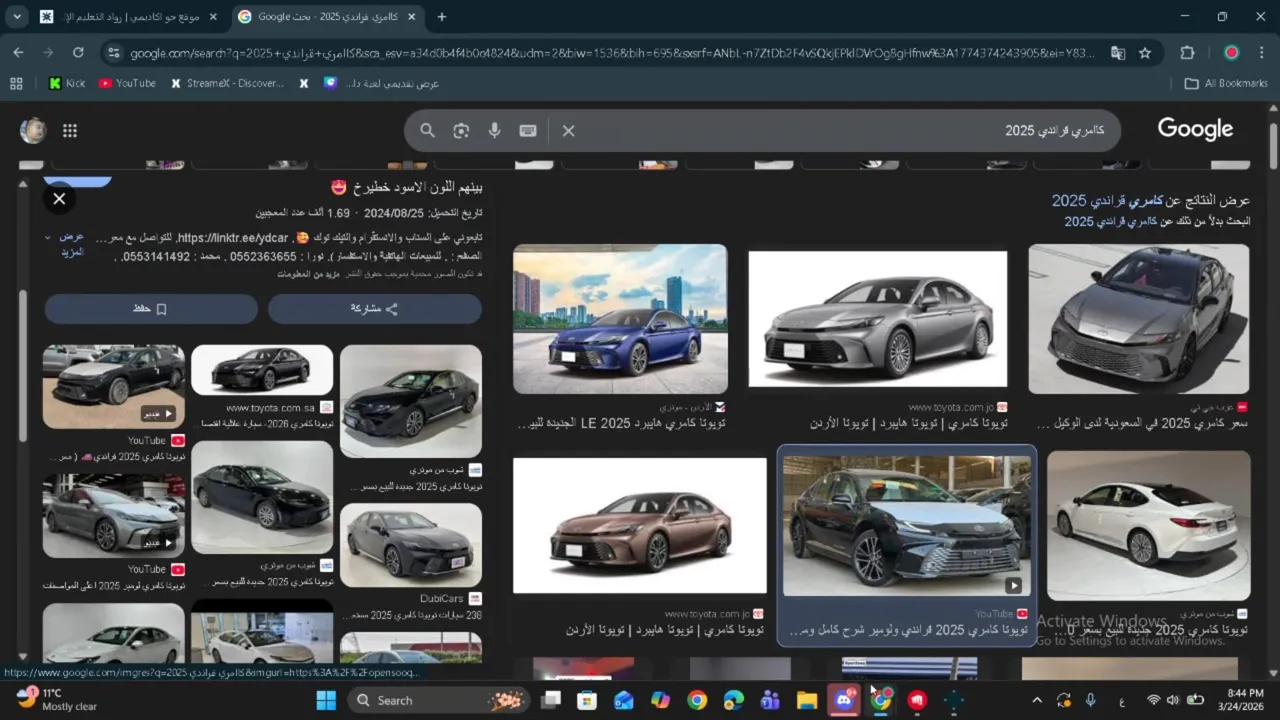Select the Google كامري قراندي 2025 tab
Screen dimensions: 1280x720
point(328,17)
